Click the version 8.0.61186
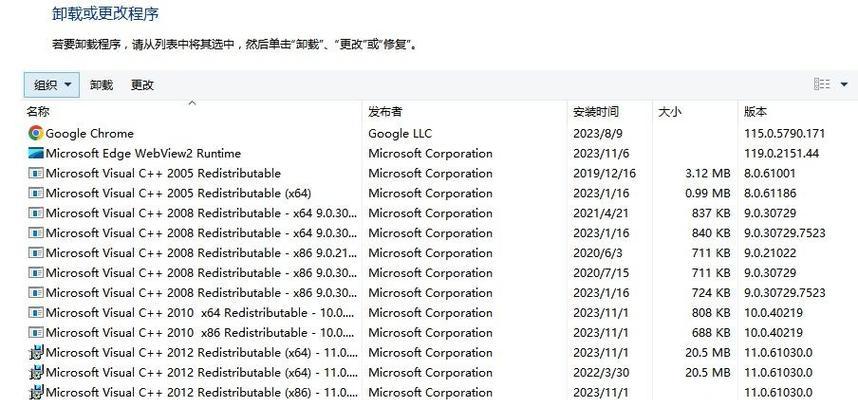The height and width of the screenshot is (400, 858). tap(770, 193)
